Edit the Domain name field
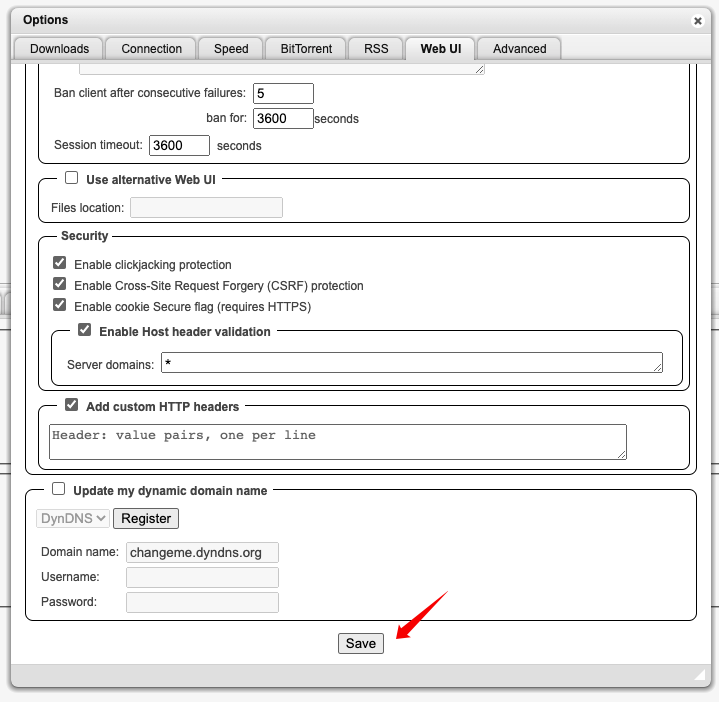 (x=202, y=553)
